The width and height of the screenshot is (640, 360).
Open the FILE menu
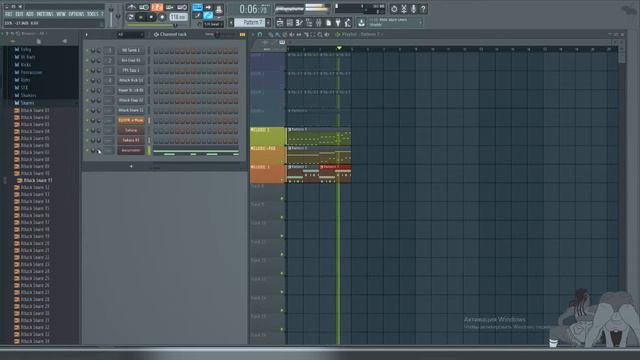click(x=9, y=14)
